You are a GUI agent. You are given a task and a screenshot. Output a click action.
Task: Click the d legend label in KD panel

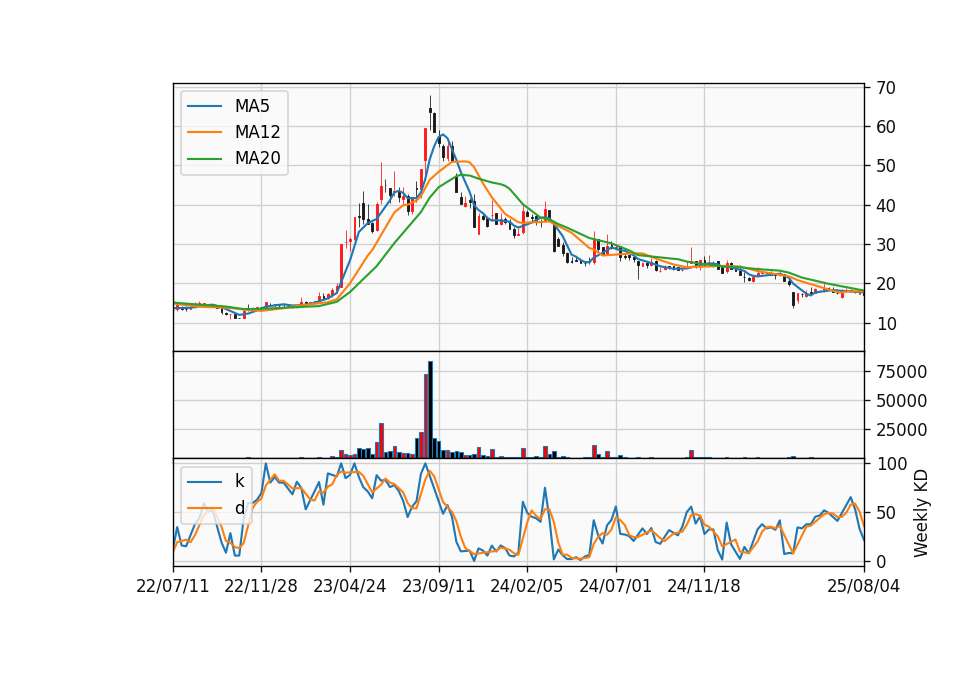point(239,508)
